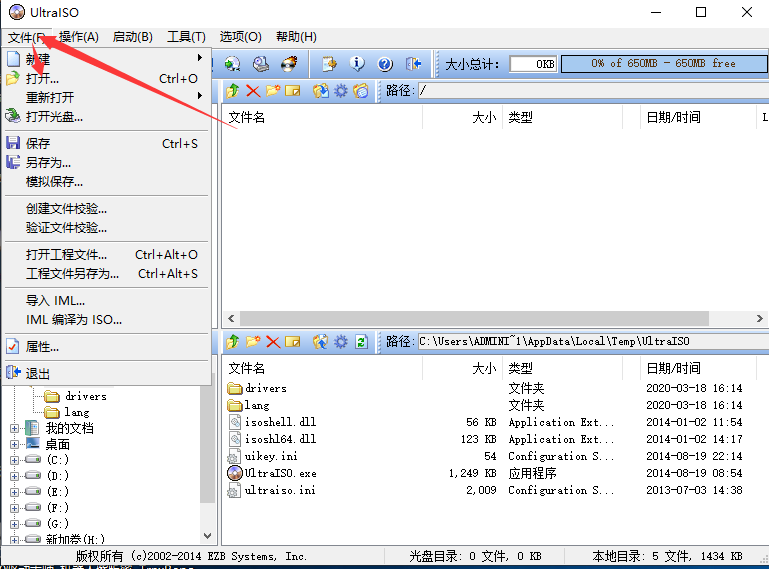Image resolution: width=769 pixels, height=569 pixels.
Task: Click the burn disc image flame icon
Action: pos(289,64)
